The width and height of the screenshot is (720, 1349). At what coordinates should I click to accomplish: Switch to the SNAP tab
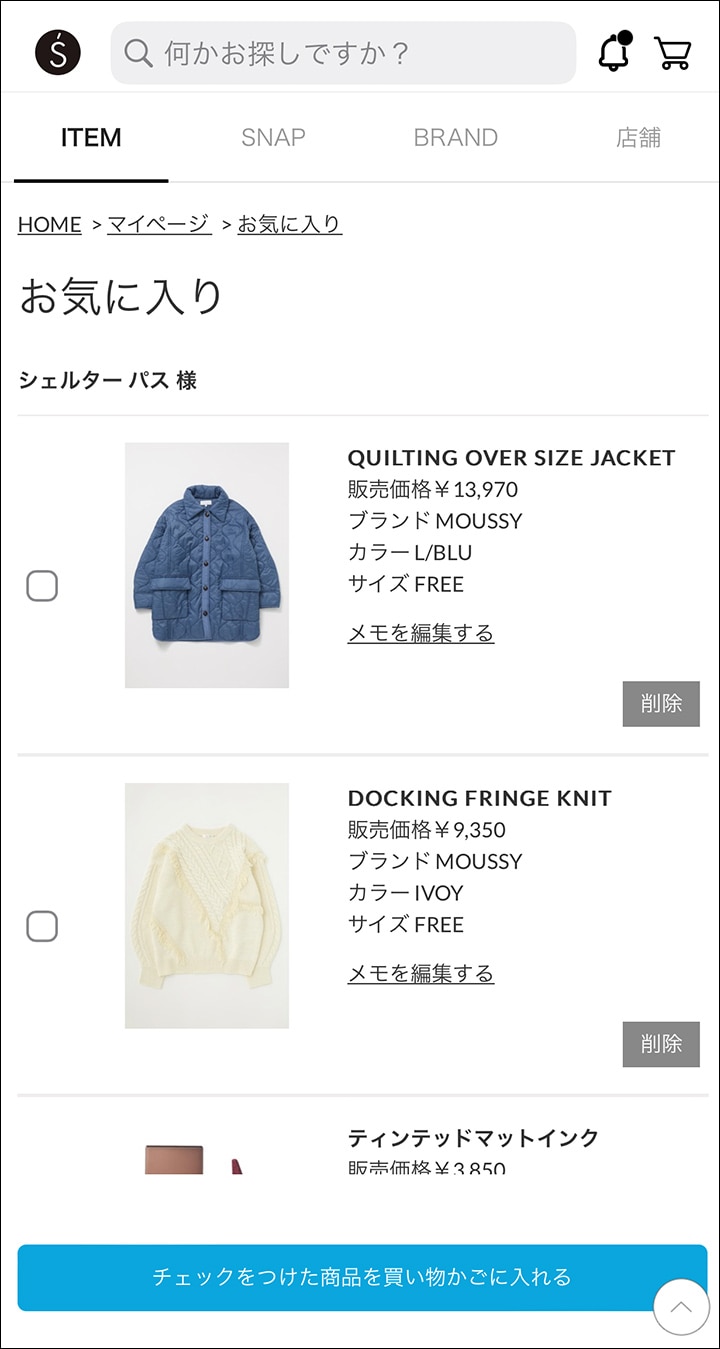(x=273, y=138)
